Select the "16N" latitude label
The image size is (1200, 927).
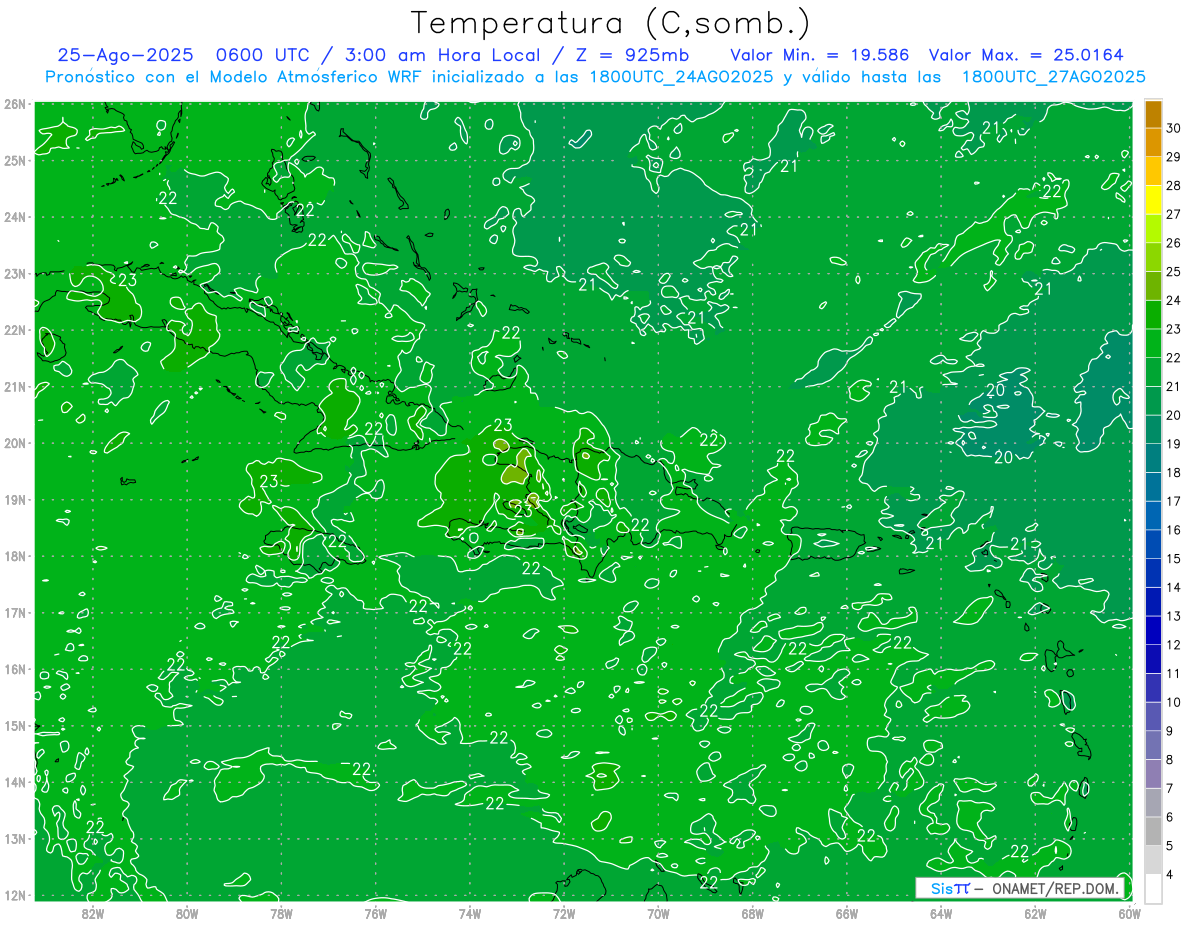(x=15, y=669)
